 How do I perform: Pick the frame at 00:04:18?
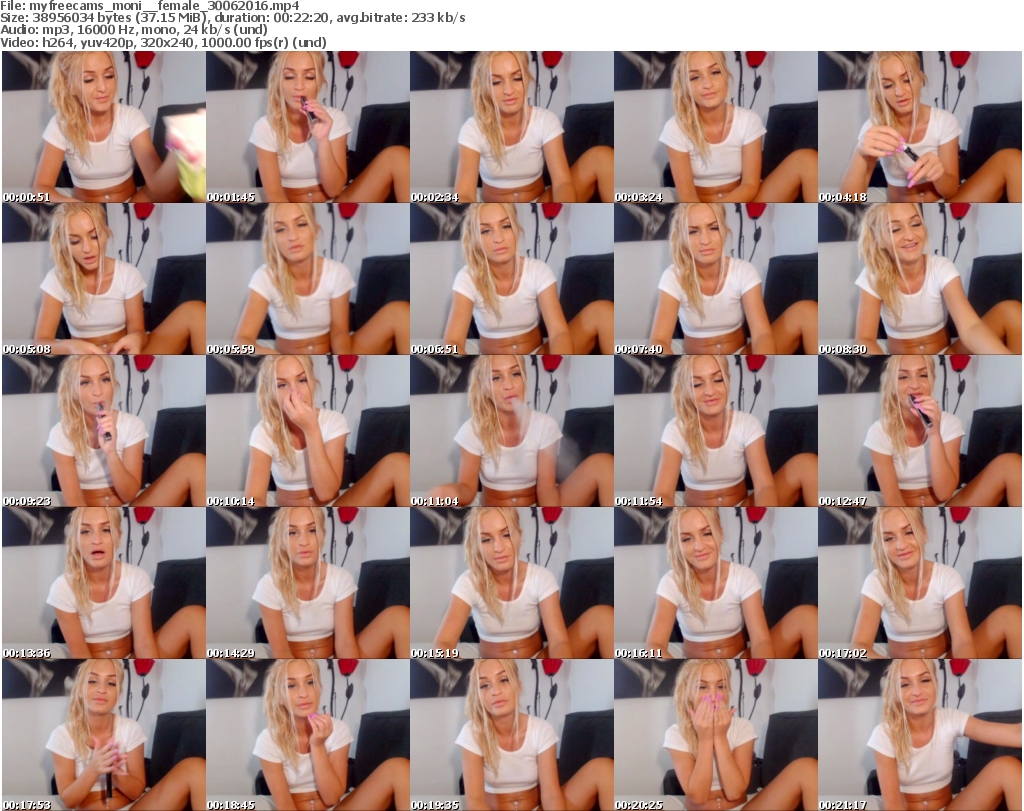(x=919, y=127)
